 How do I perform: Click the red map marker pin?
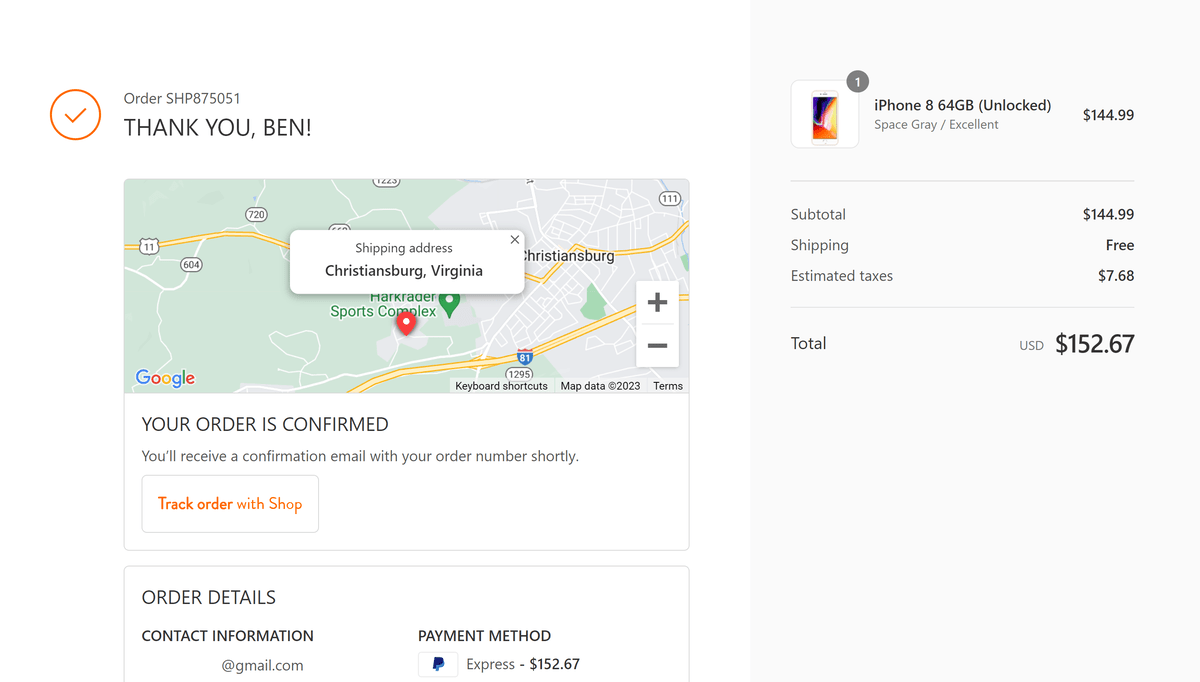coord(405,322)
